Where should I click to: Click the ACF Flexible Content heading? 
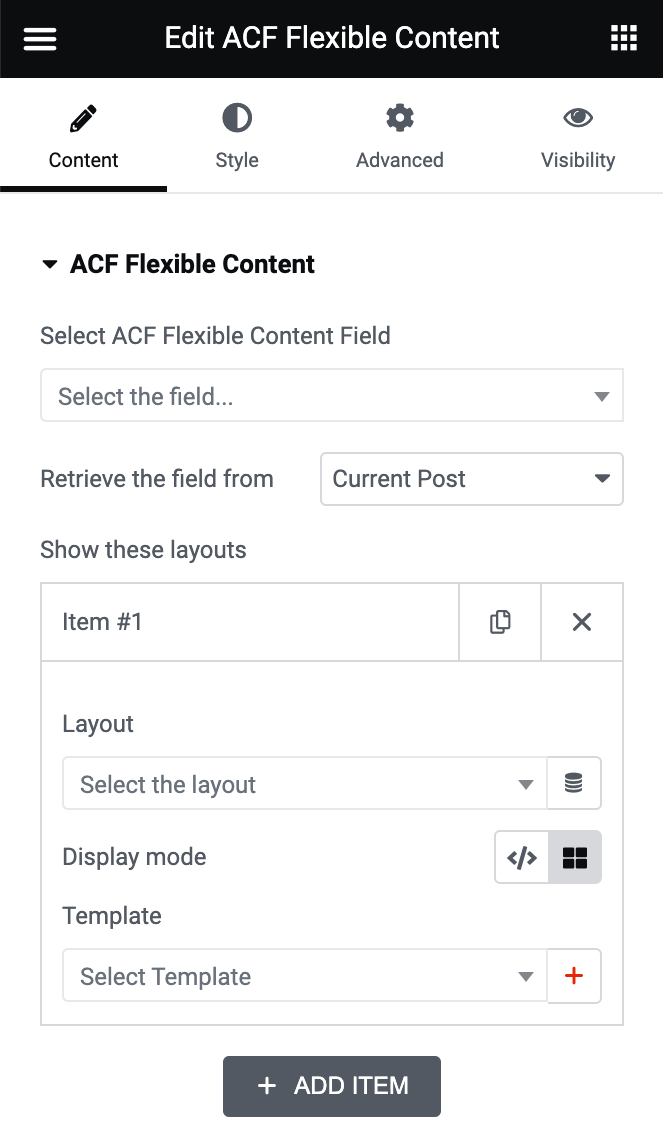(x=191, y=264)
